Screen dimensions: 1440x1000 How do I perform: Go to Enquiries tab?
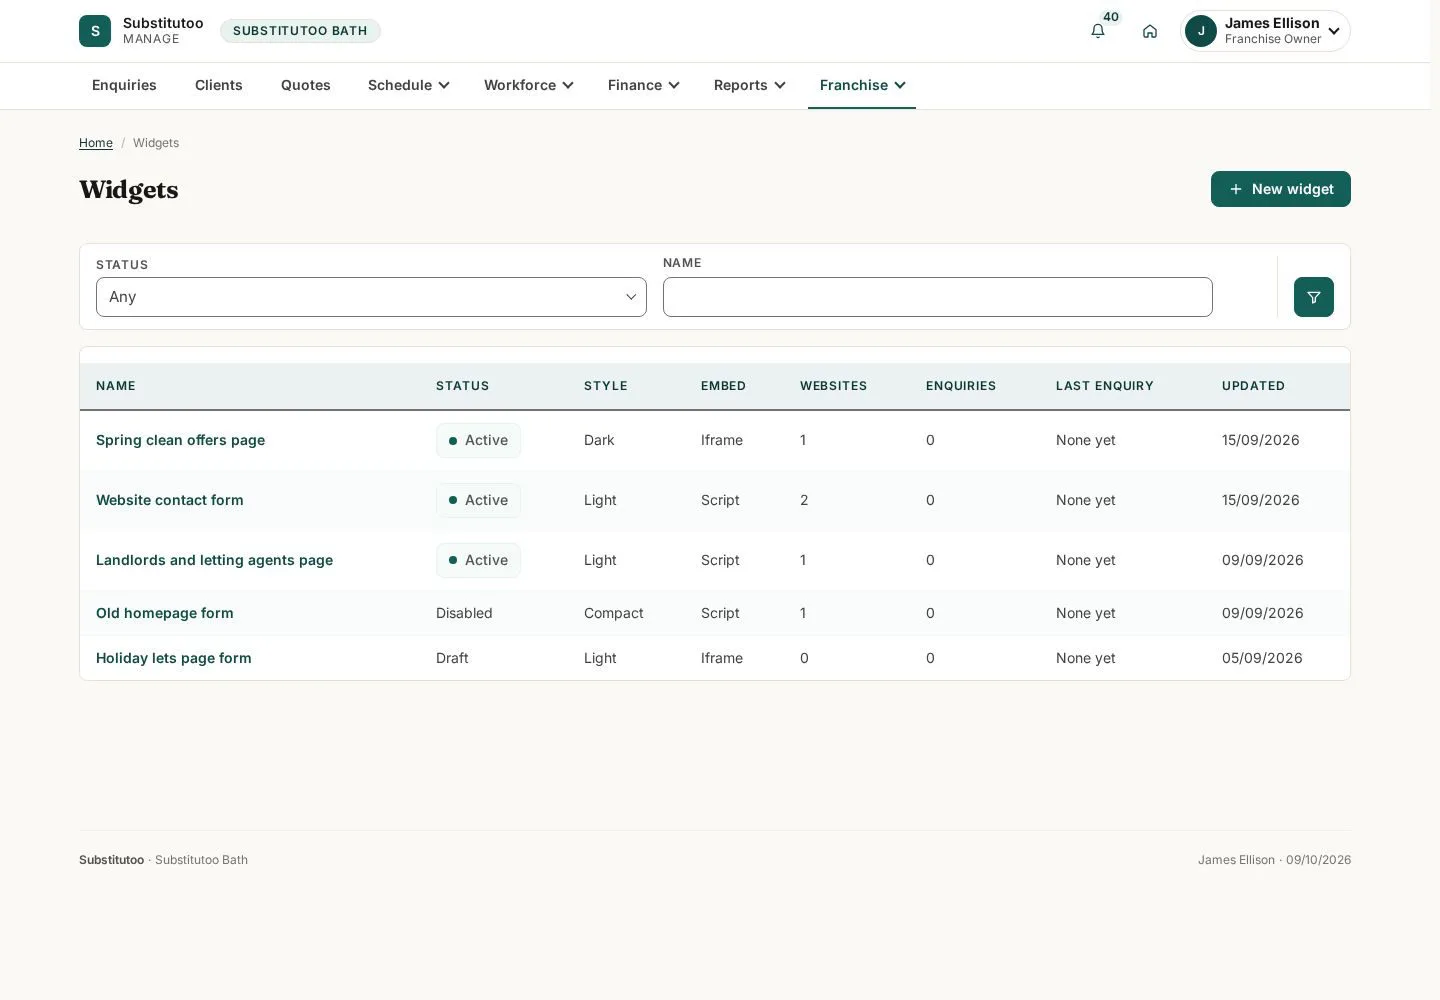124,85
